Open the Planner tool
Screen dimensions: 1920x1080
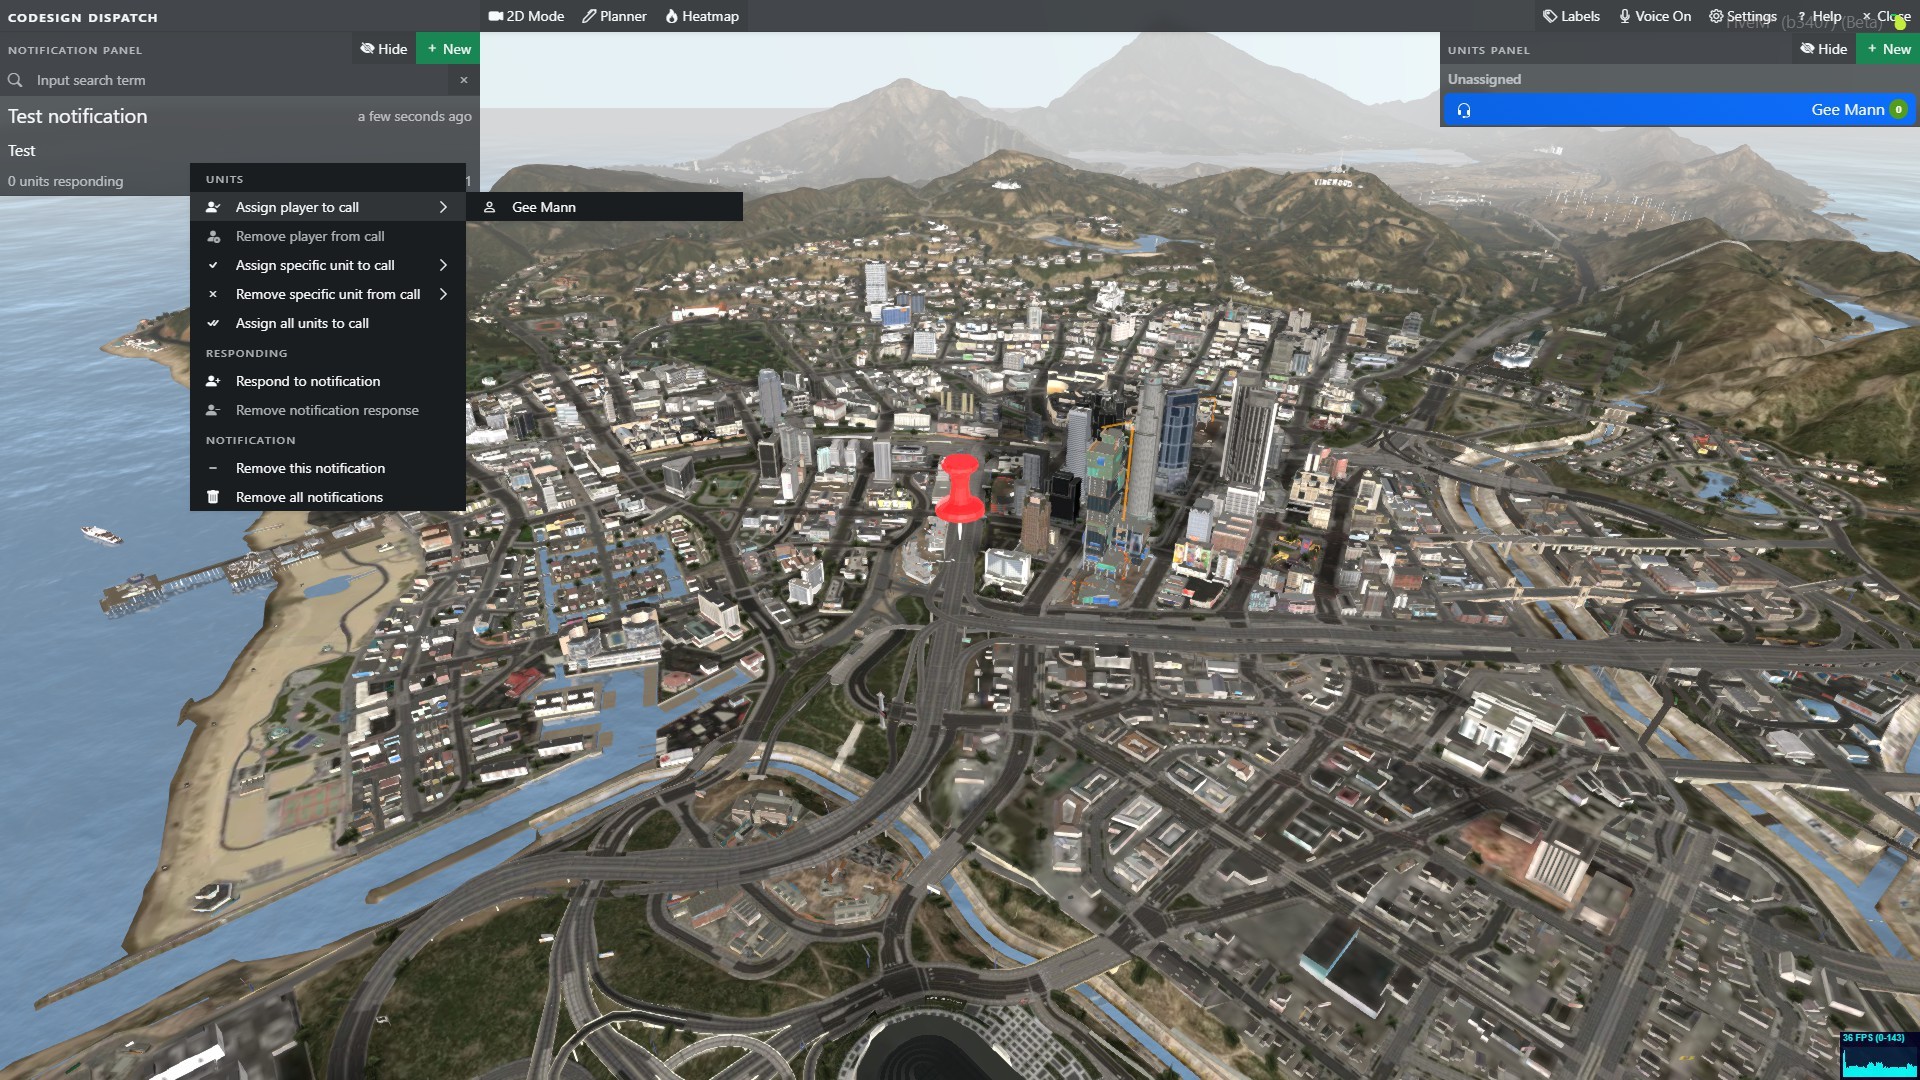click(x=613, y=16)
